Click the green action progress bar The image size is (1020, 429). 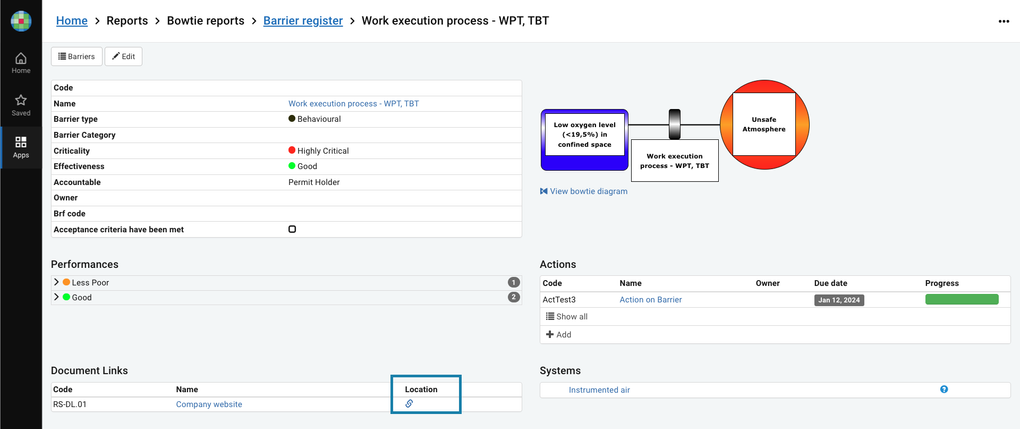click(x=961, y=299)
